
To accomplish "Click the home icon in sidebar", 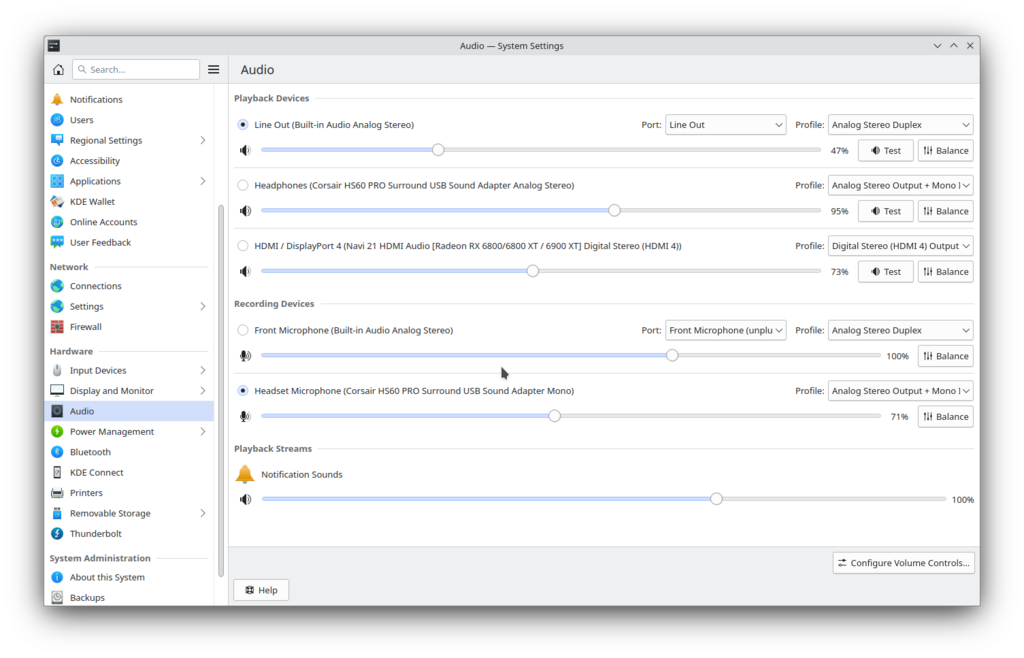I will point(58,70).
